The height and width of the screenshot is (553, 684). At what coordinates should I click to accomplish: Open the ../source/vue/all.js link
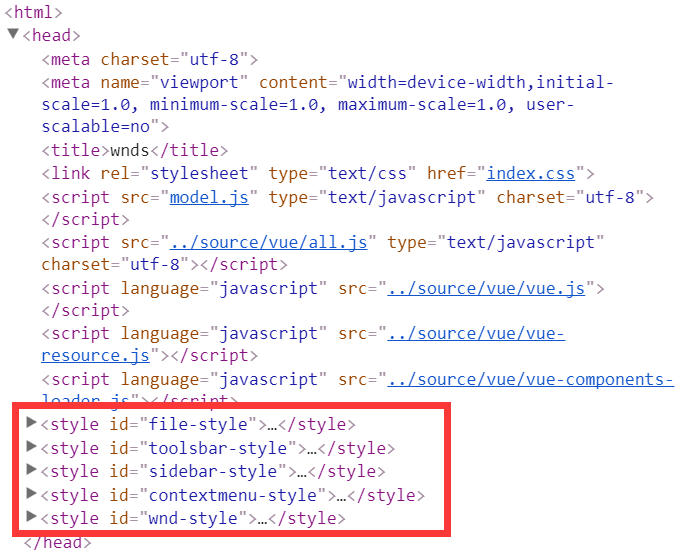268,242
